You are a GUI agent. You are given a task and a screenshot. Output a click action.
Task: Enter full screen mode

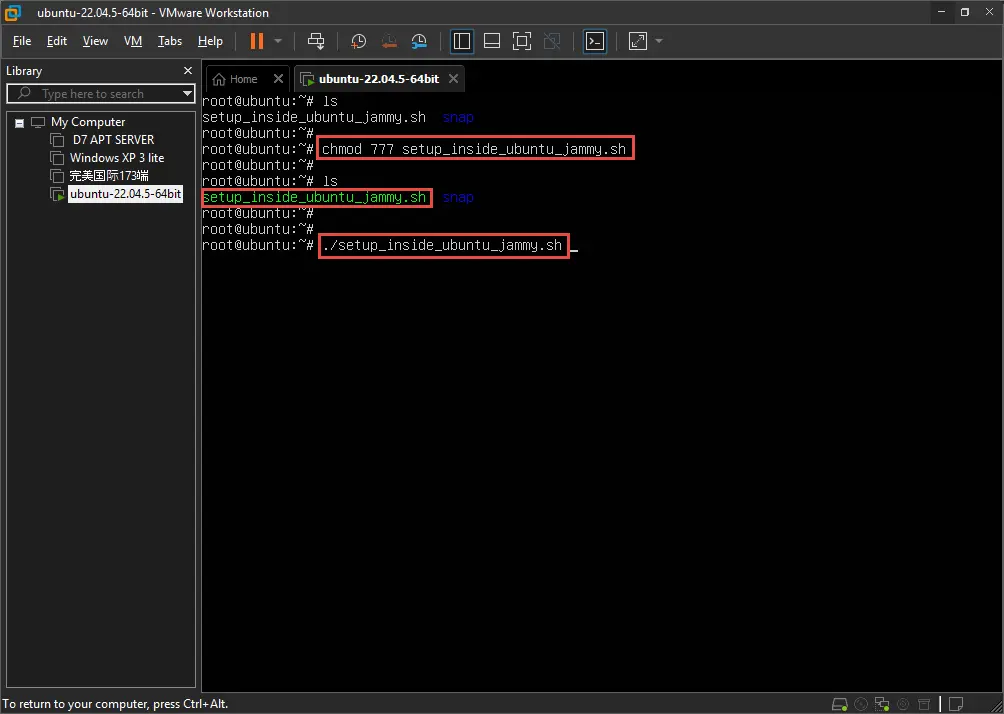click(522, 41)
